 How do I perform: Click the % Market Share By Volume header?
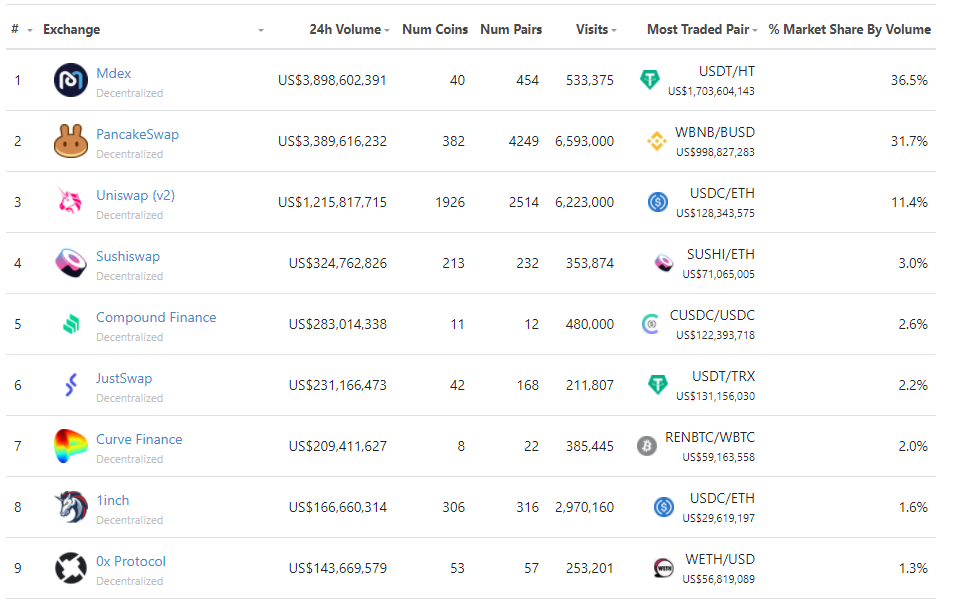click(849, 29)
